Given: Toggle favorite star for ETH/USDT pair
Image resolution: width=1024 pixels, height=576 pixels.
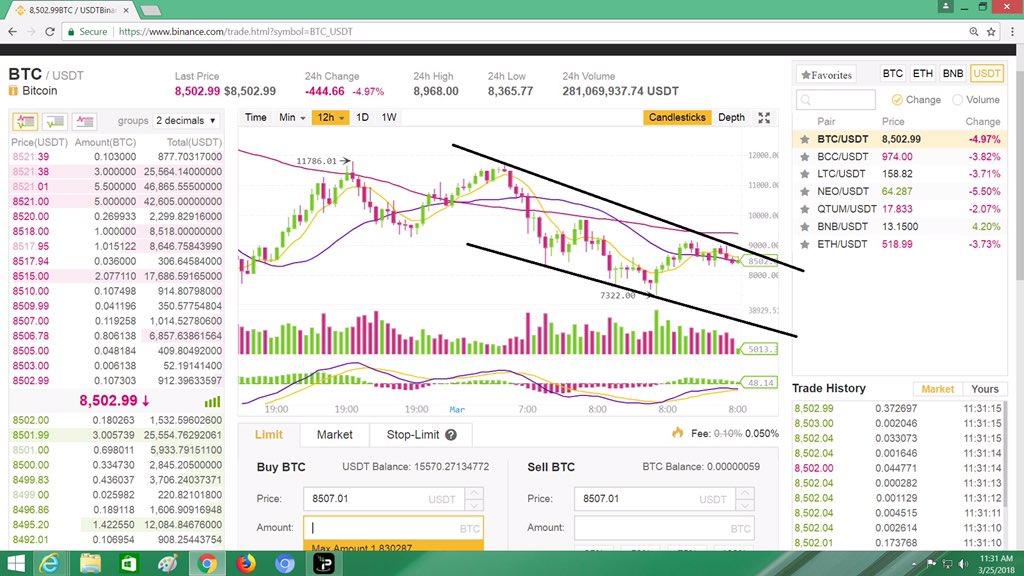Looking at the screenshot, I should (x=805, y=244).
